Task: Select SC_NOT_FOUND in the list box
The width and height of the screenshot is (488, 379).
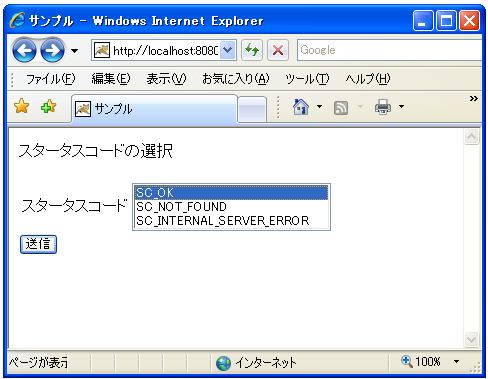Action: click(x=231, y=207)
